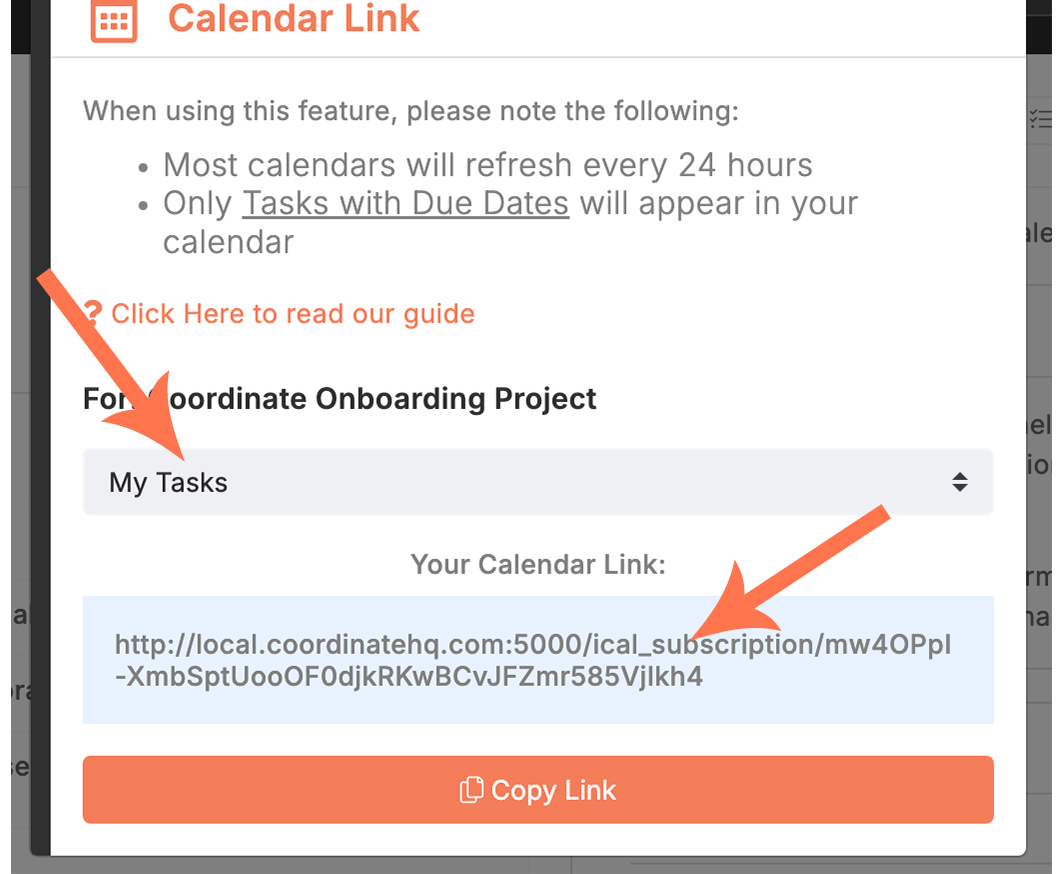1062x874 pixels.
Task: Click the second line of the calendar URL
Action: (x=409, y=676)
